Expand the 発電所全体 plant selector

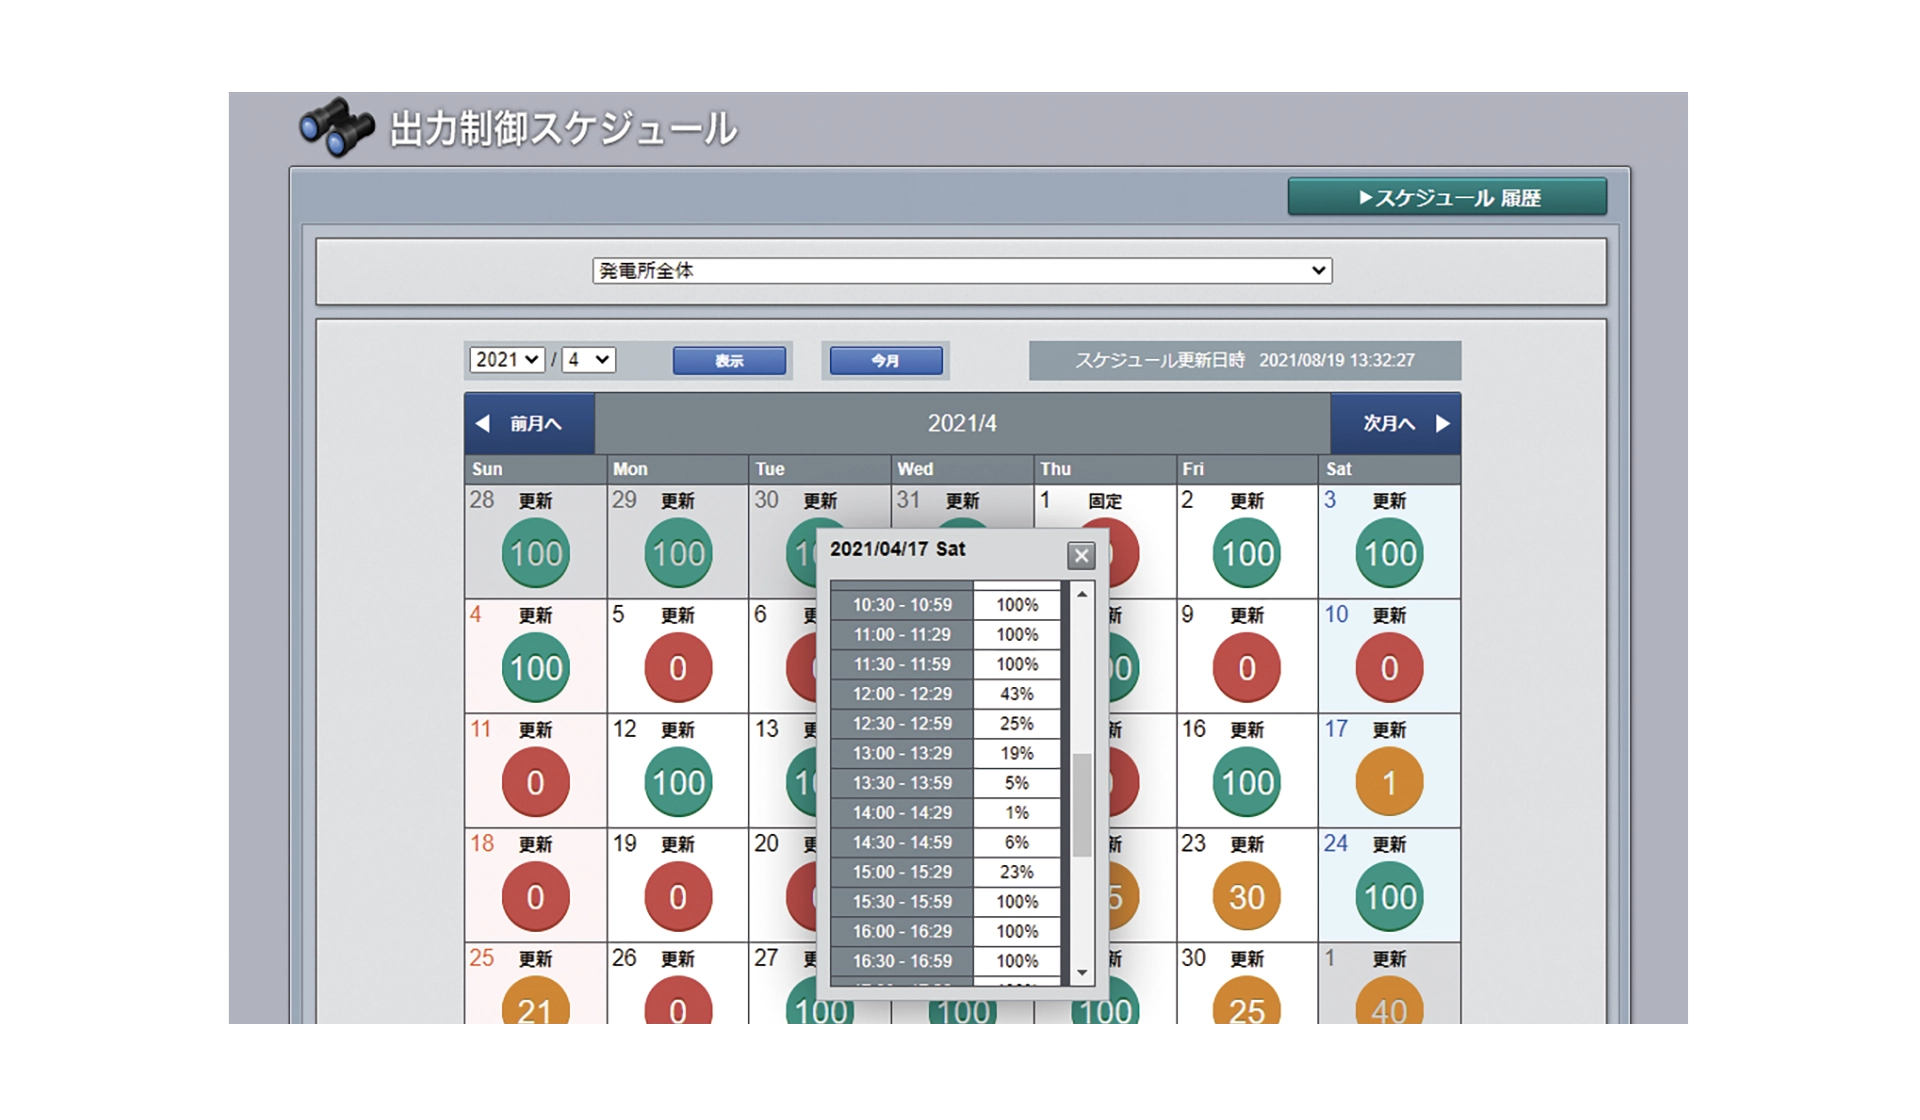tap(961, 270)
